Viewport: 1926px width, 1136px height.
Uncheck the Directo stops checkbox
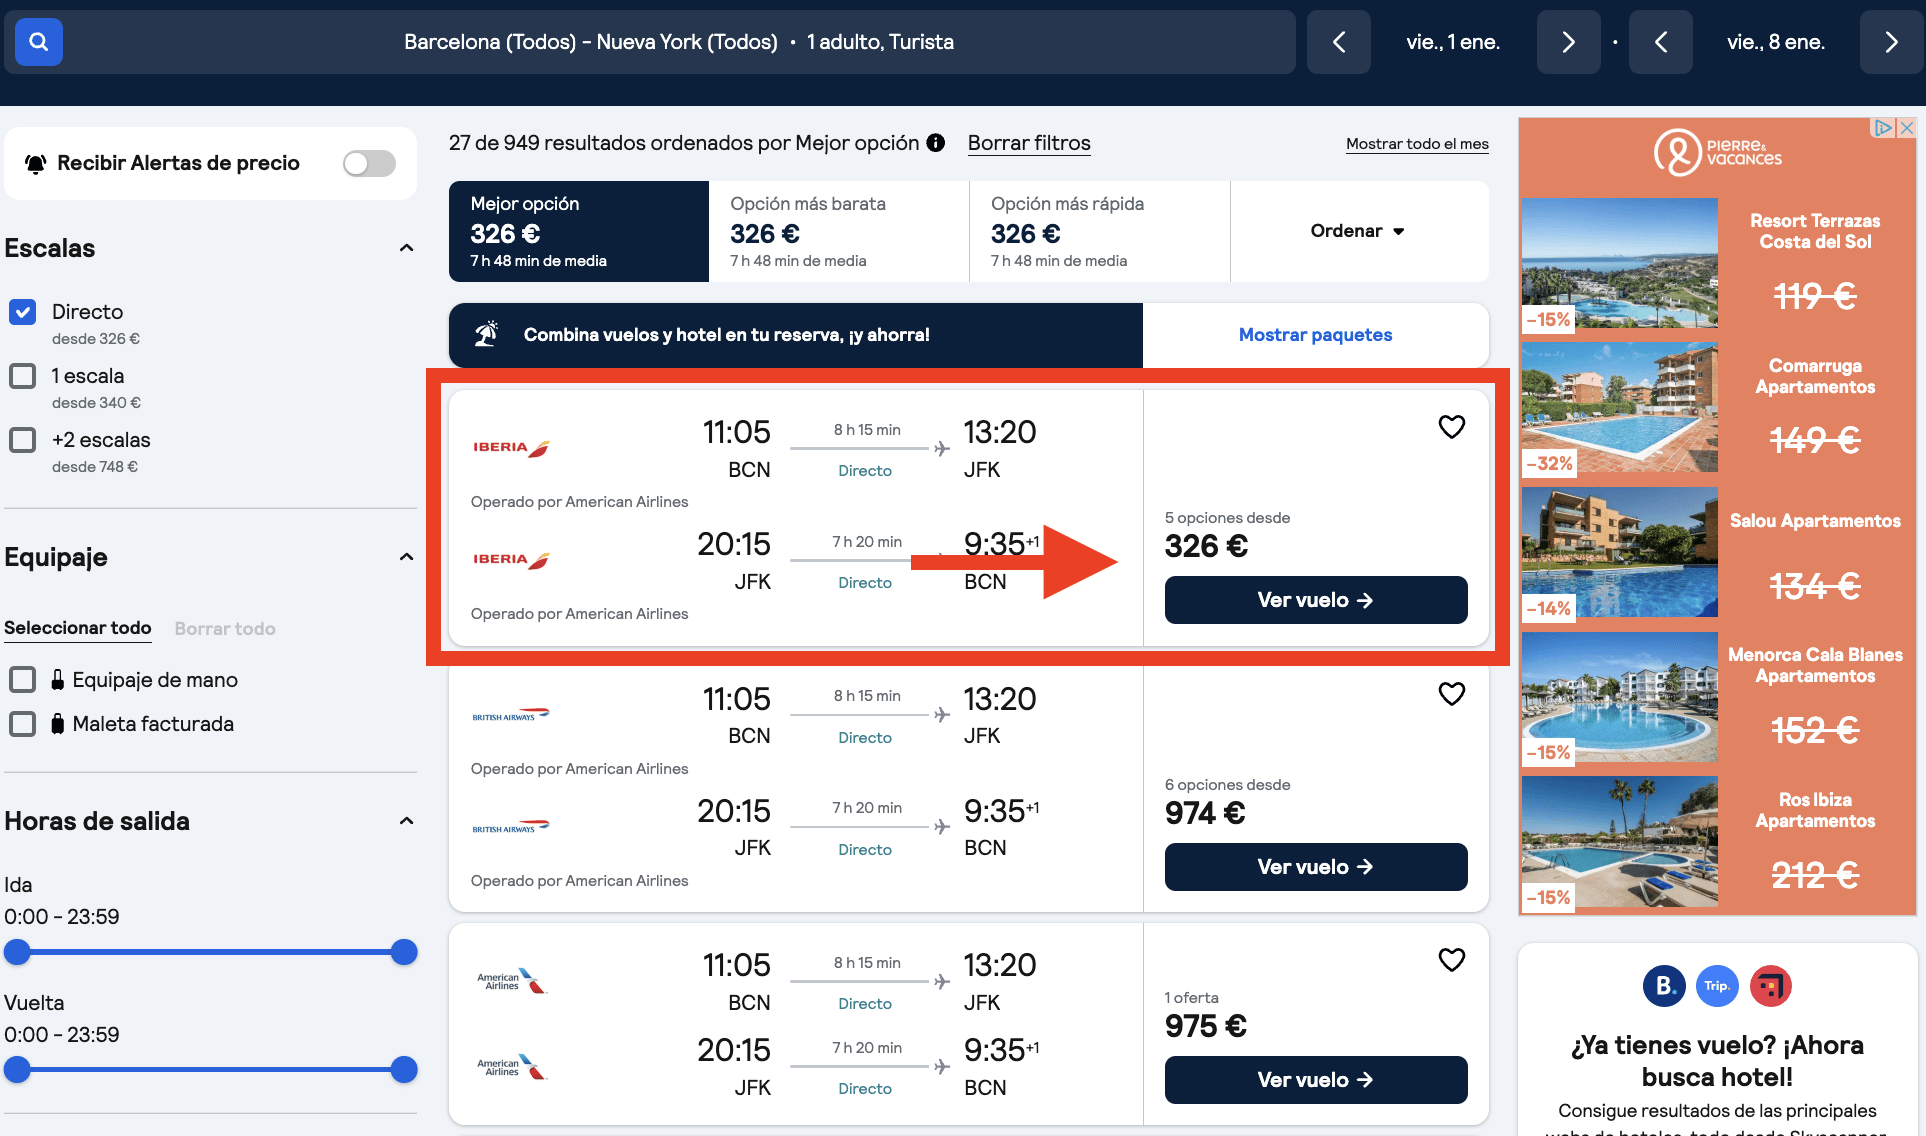pyautogui.click(x=23, y=312)
